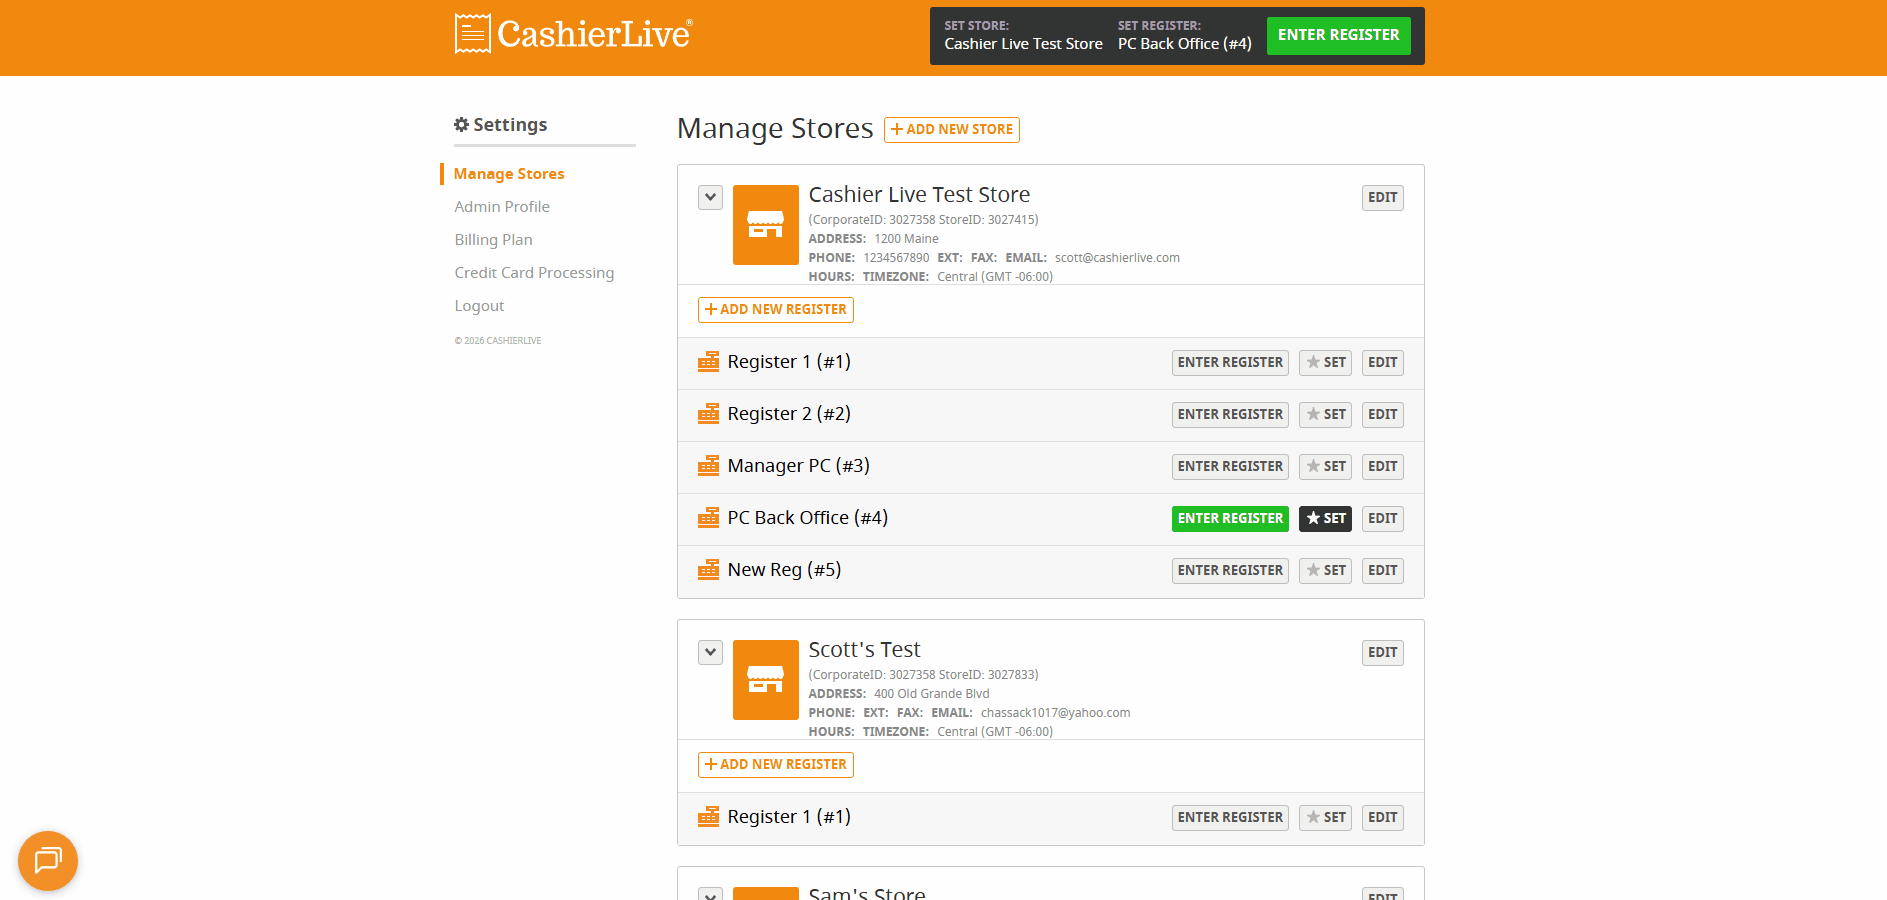Click the green Enter Register button in header
The width and height of the screenshot is (1887, 900).
pos(1339,36)
